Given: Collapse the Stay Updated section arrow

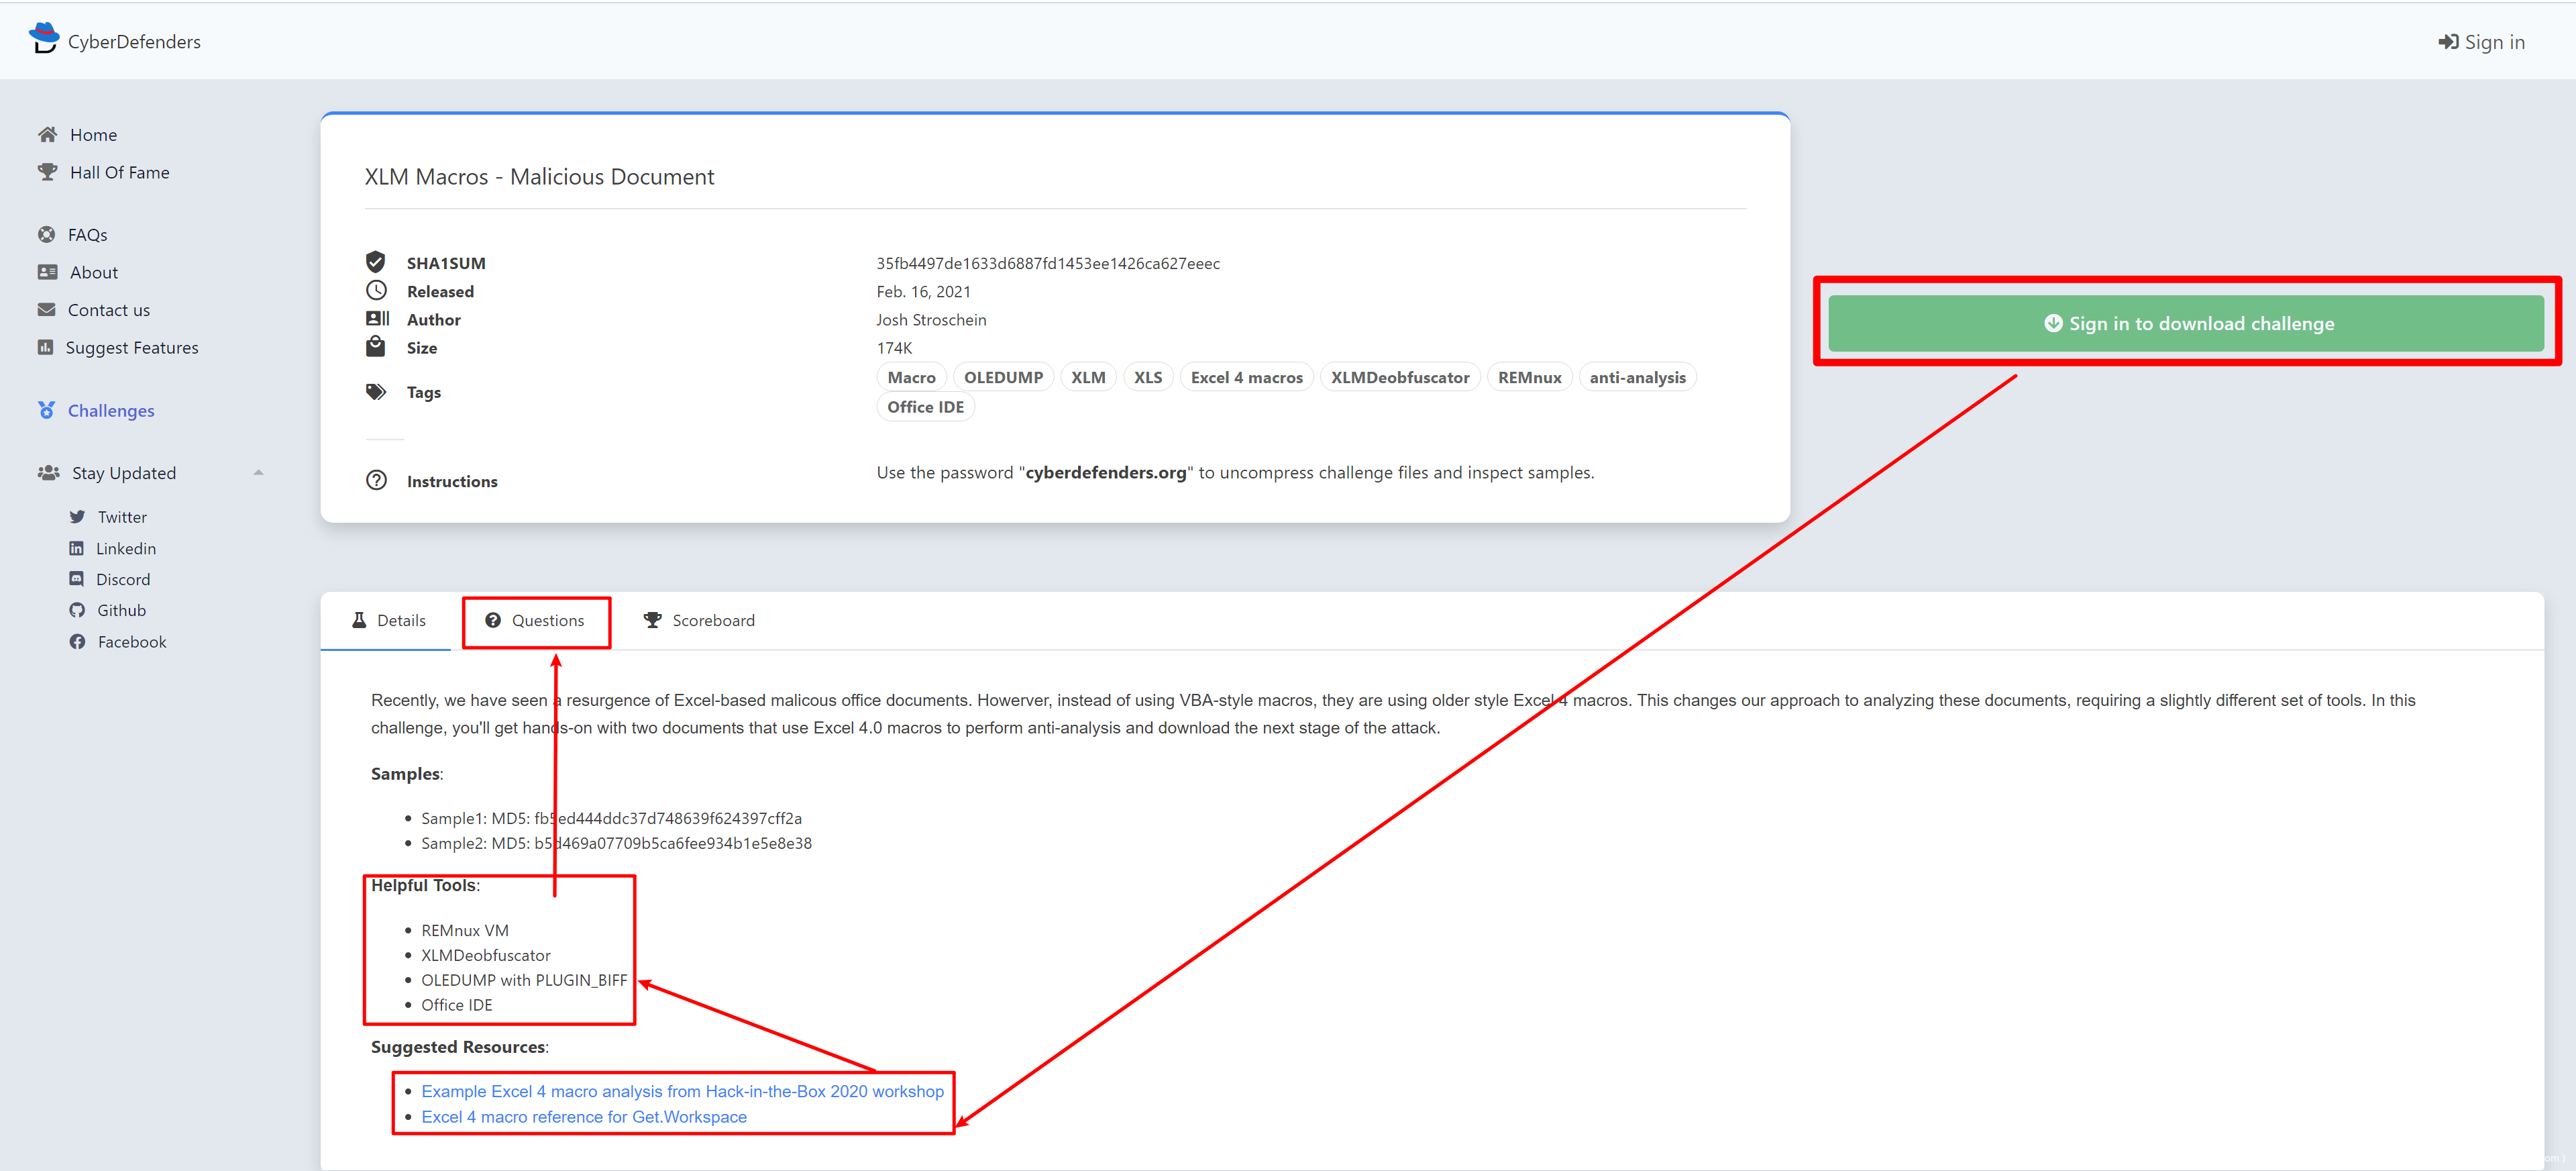Looking at the screenshot, I should pos(258,473).
